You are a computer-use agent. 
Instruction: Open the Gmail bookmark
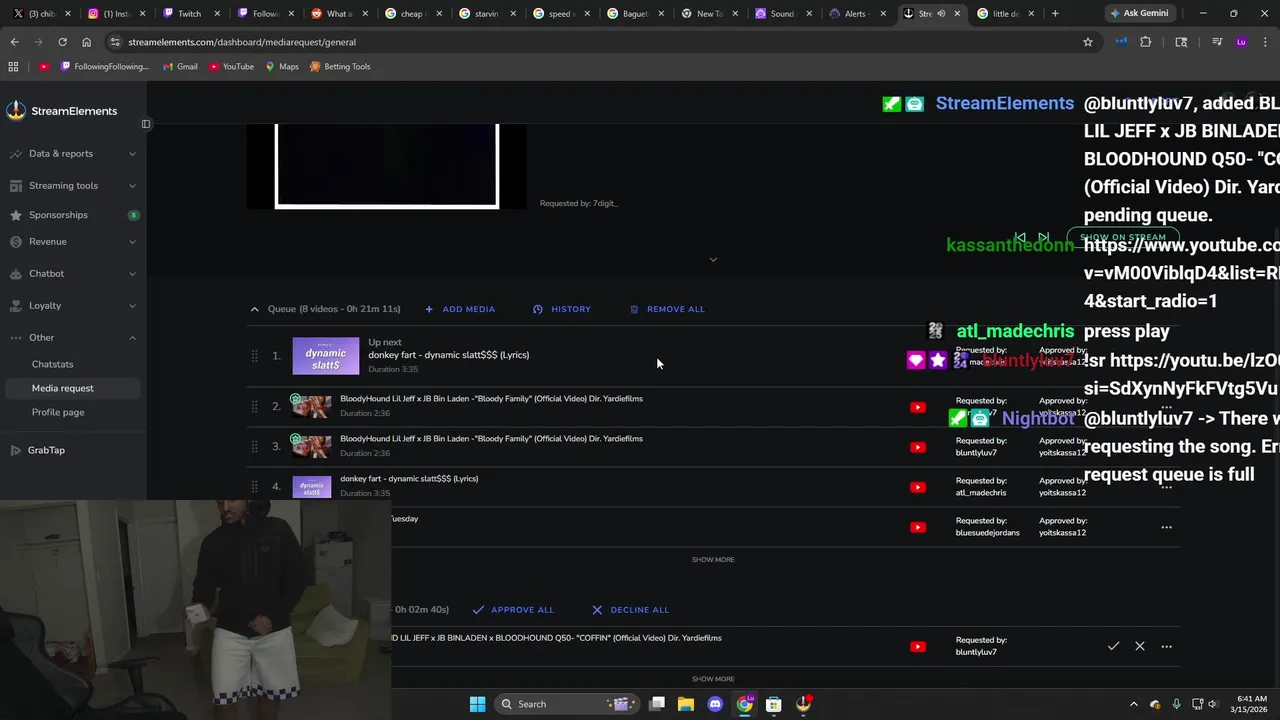click(180, 67)
